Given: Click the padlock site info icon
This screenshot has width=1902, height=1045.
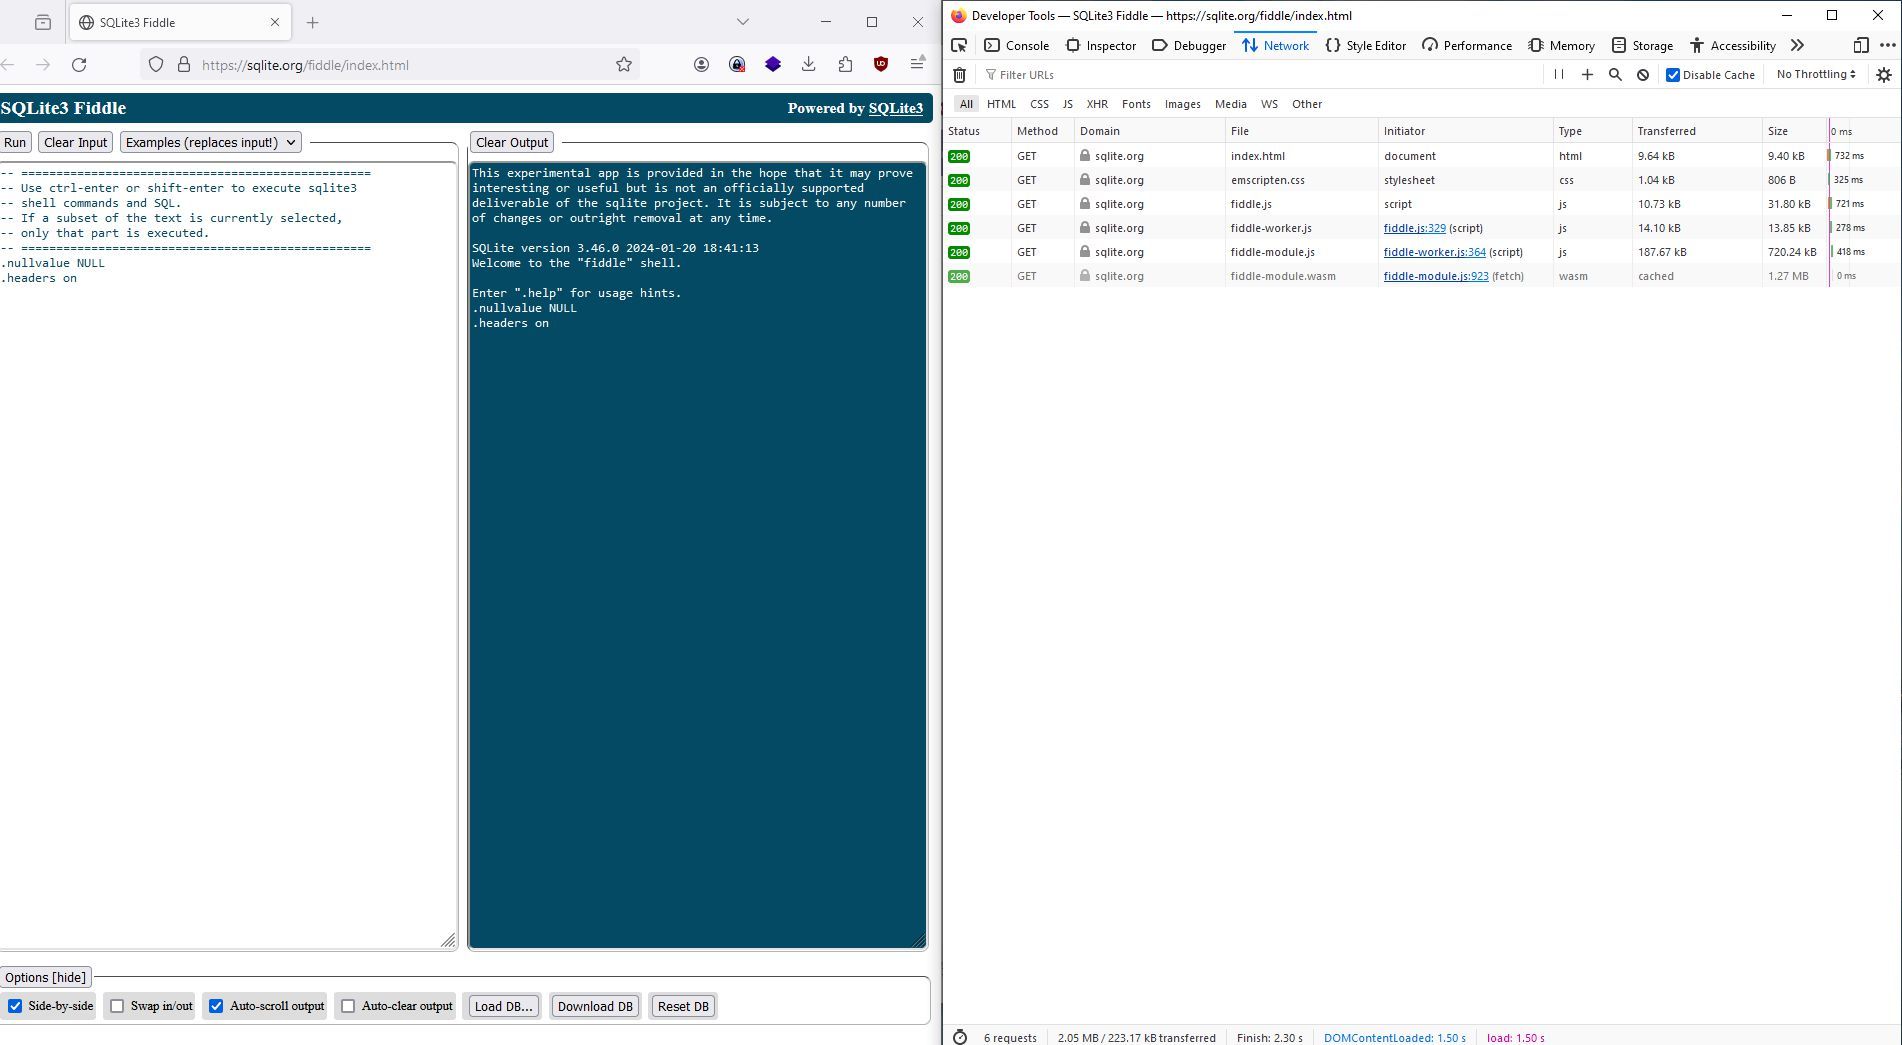Looking at the screenshot, I should 184,65.
